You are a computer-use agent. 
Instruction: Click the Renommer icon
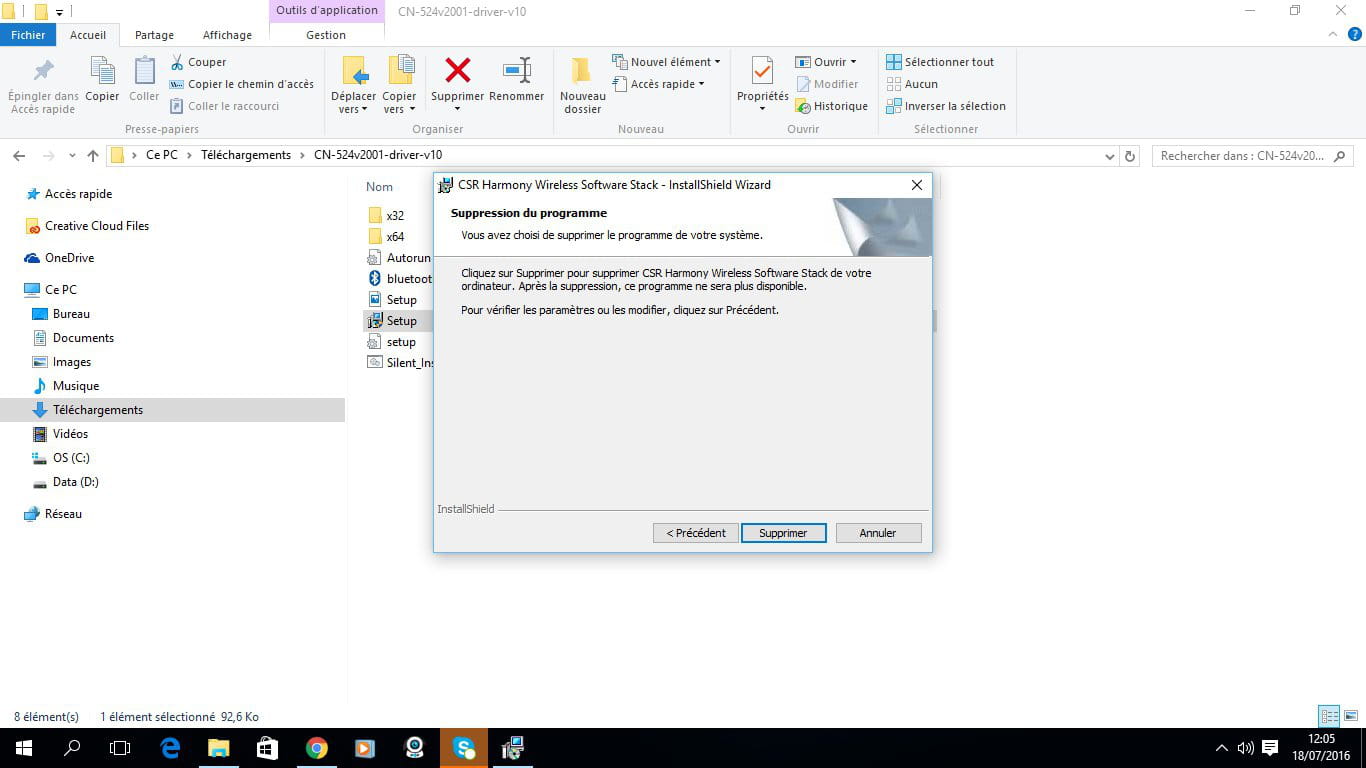pos(517,70)
